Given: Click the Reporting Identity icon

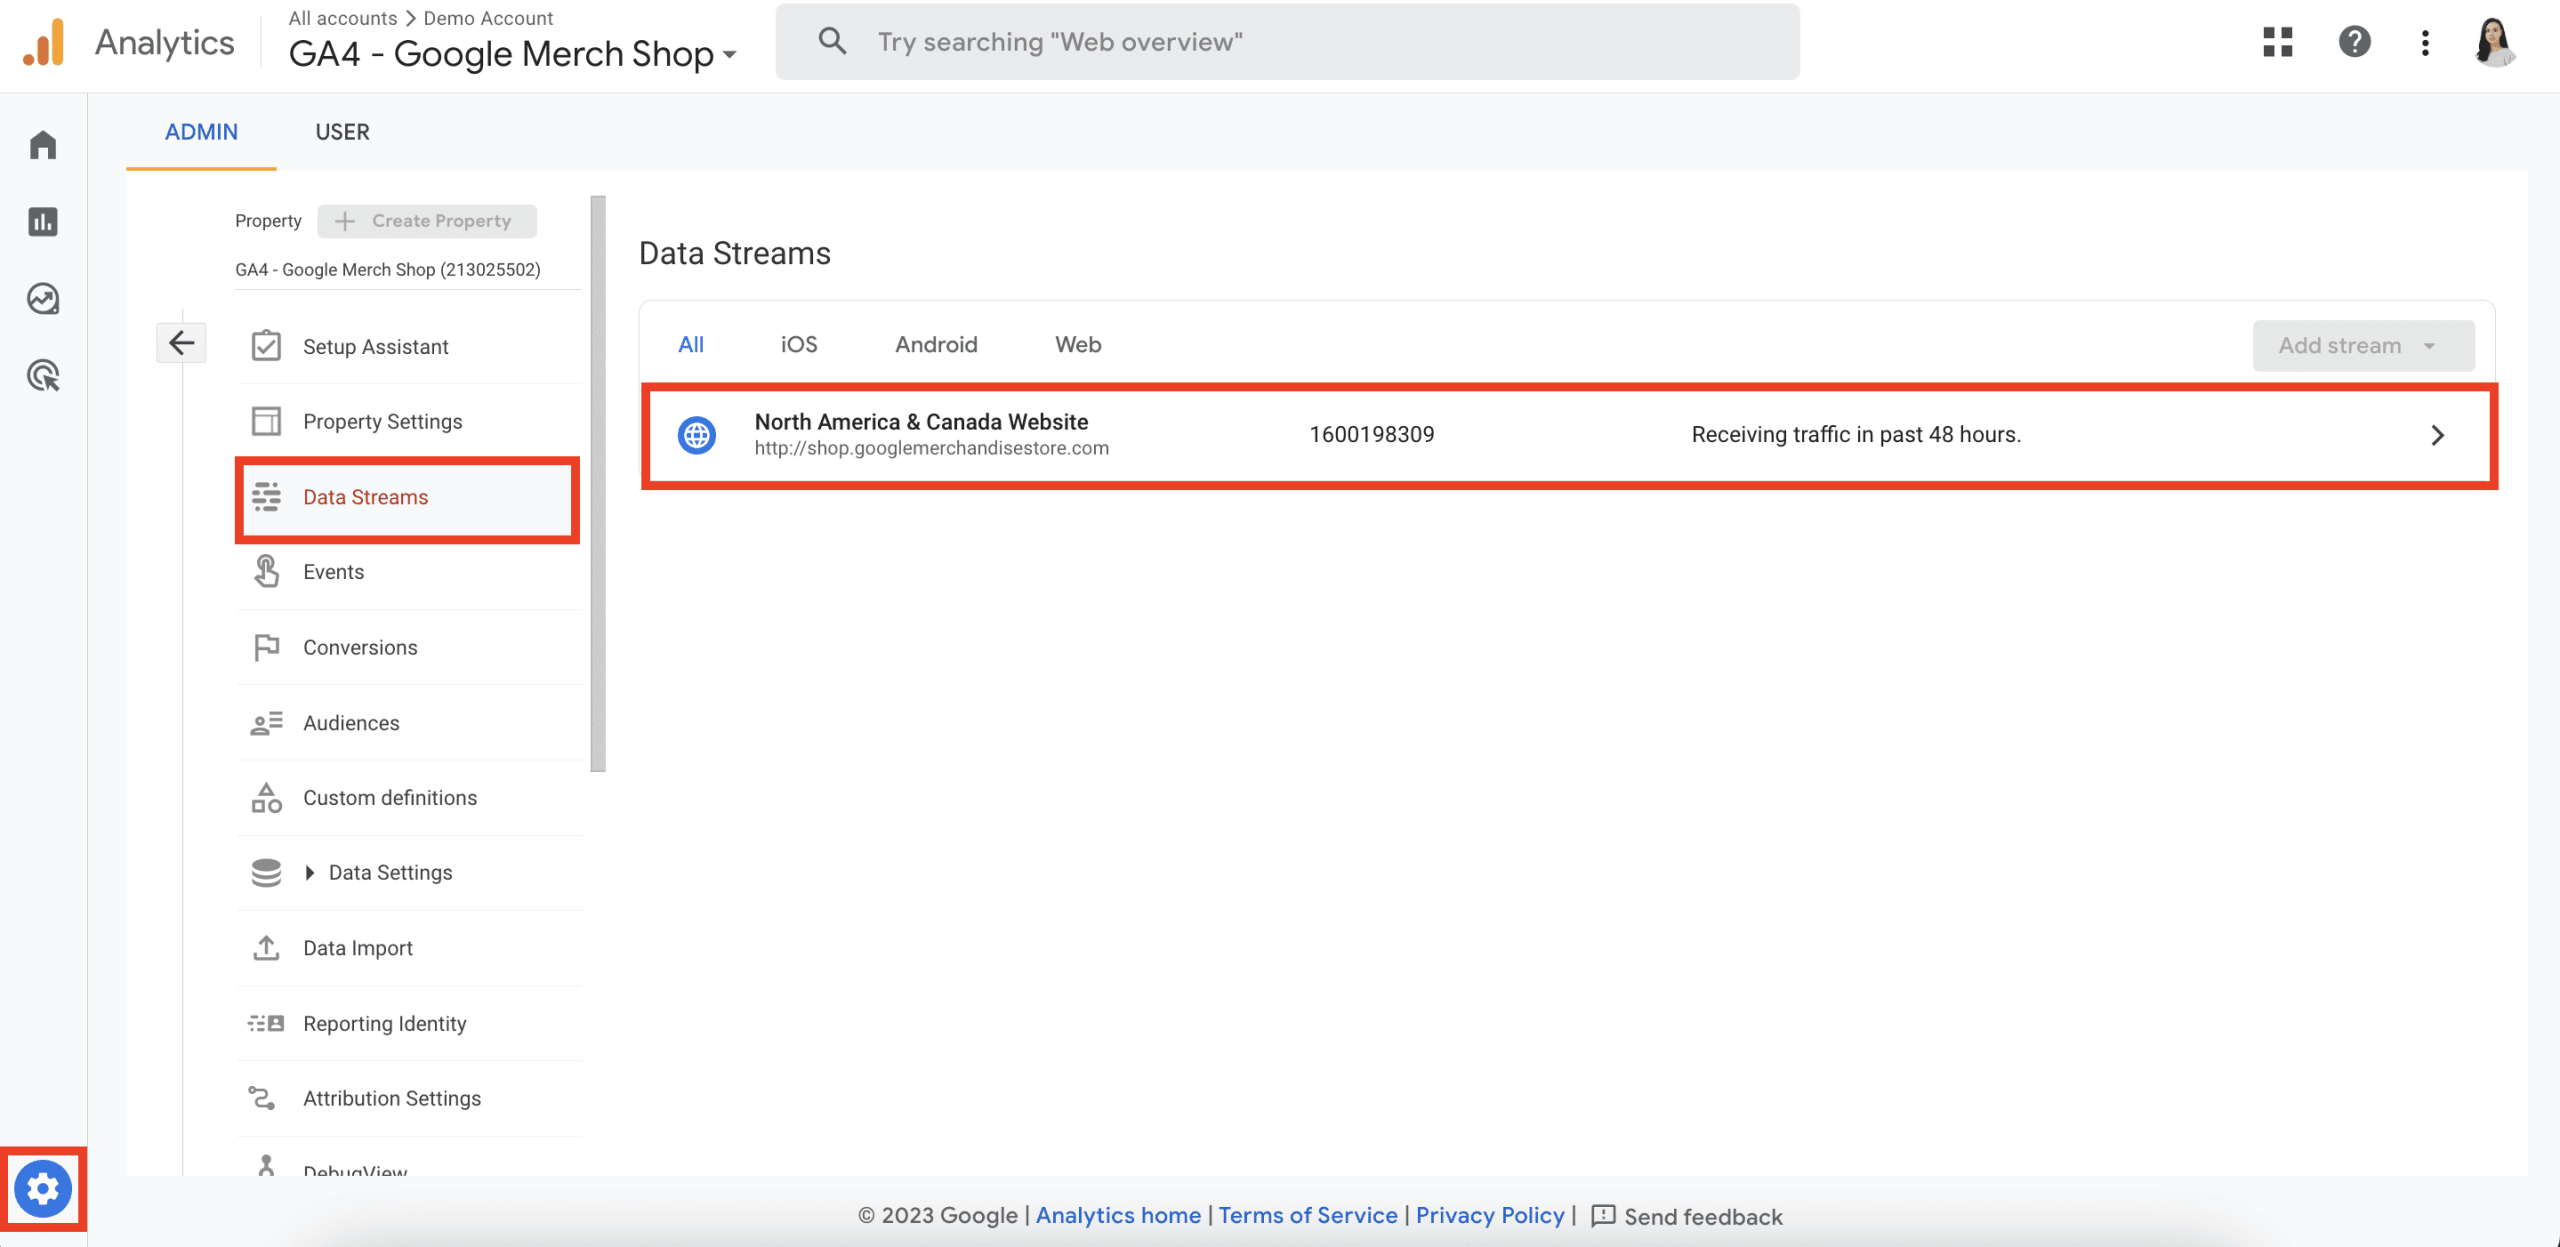Looking at the screenshot, I should tap(266, 1023).
